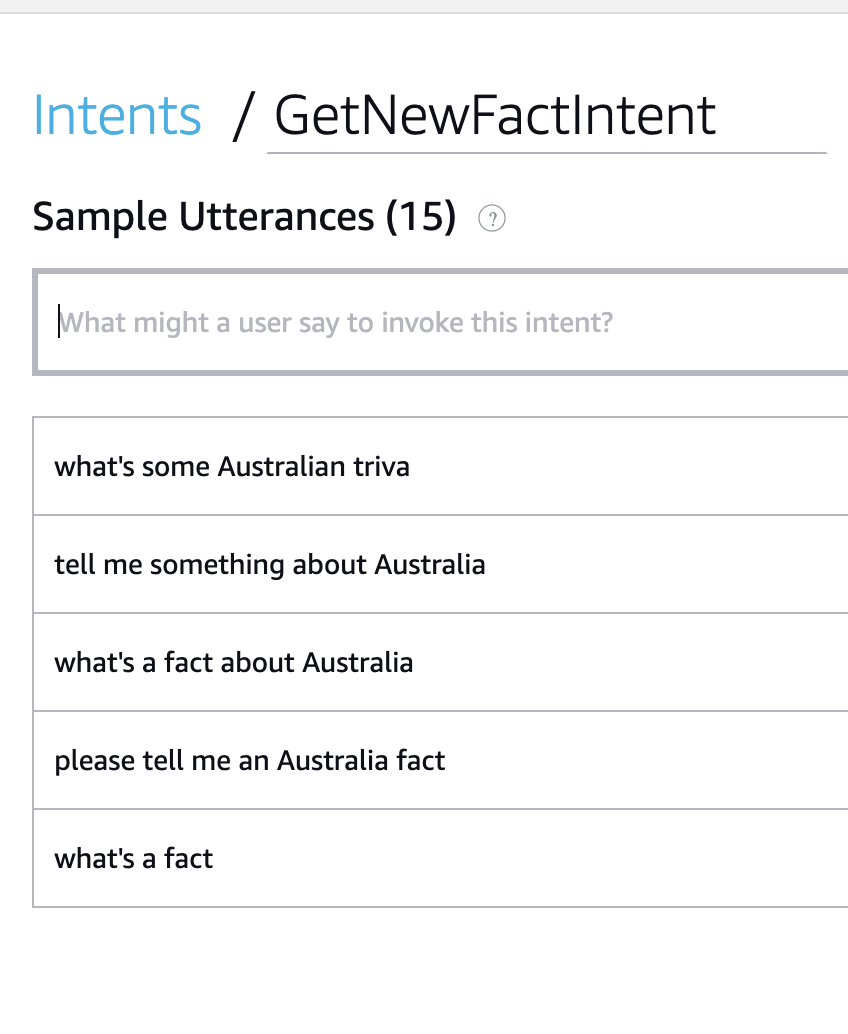Click the slash separator in the breadcrumb
Screen dimensions: 848x1034
(x=240, y=116)
